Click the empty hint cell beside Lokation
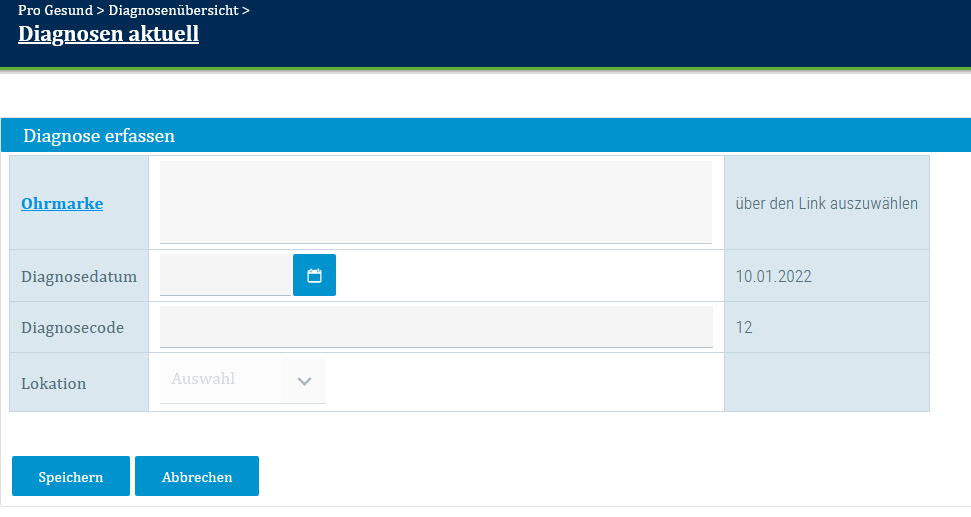Image resolution: width=971 pixels, height=517 pixels. pyautogui.click(x=826, y=382)
